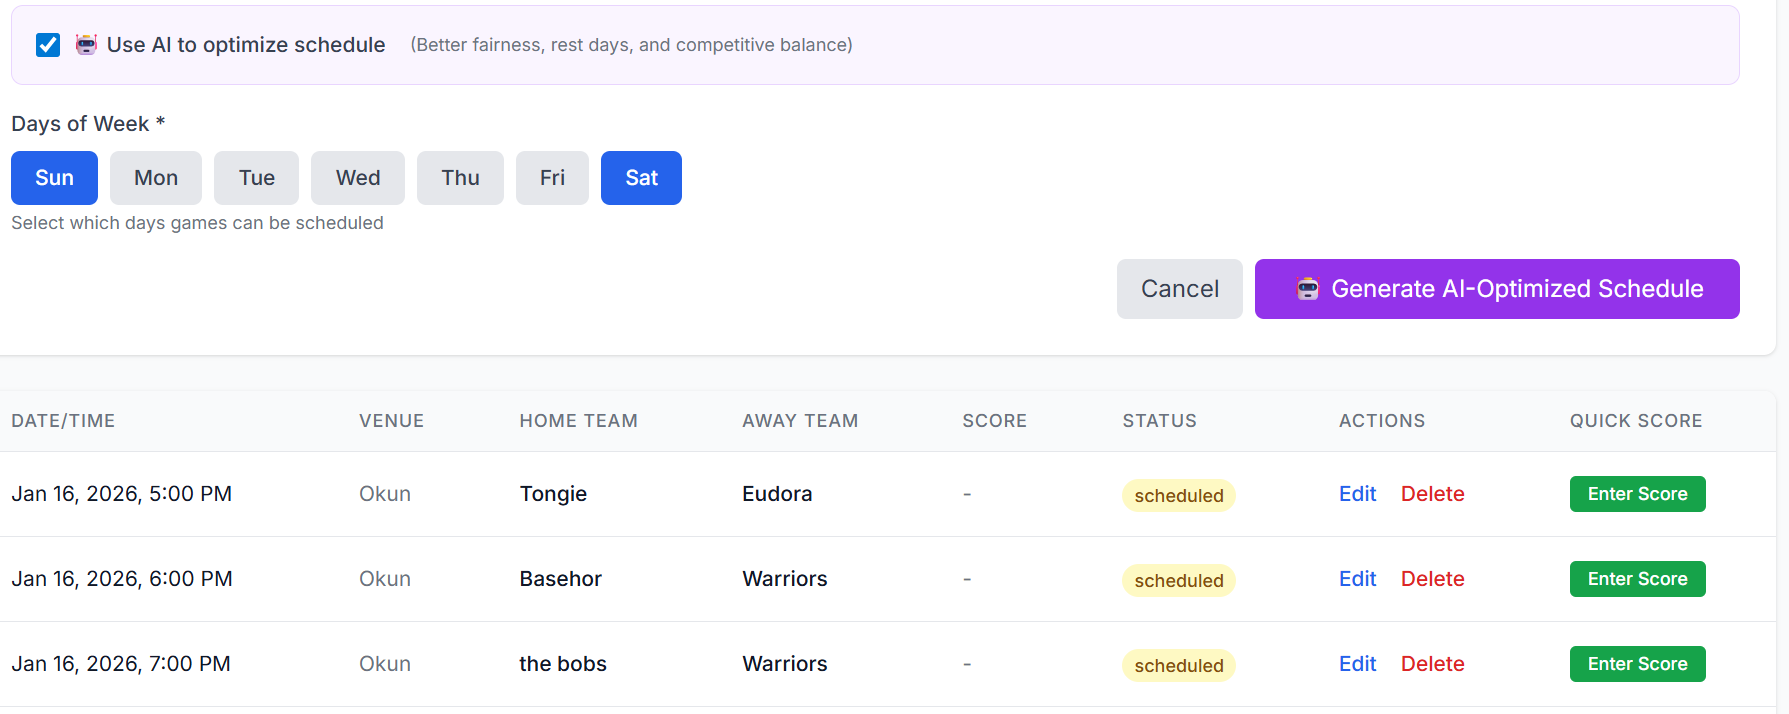Enter score for Basehor vs Warriors
1789x714 pixels.
click(1637, 579)
